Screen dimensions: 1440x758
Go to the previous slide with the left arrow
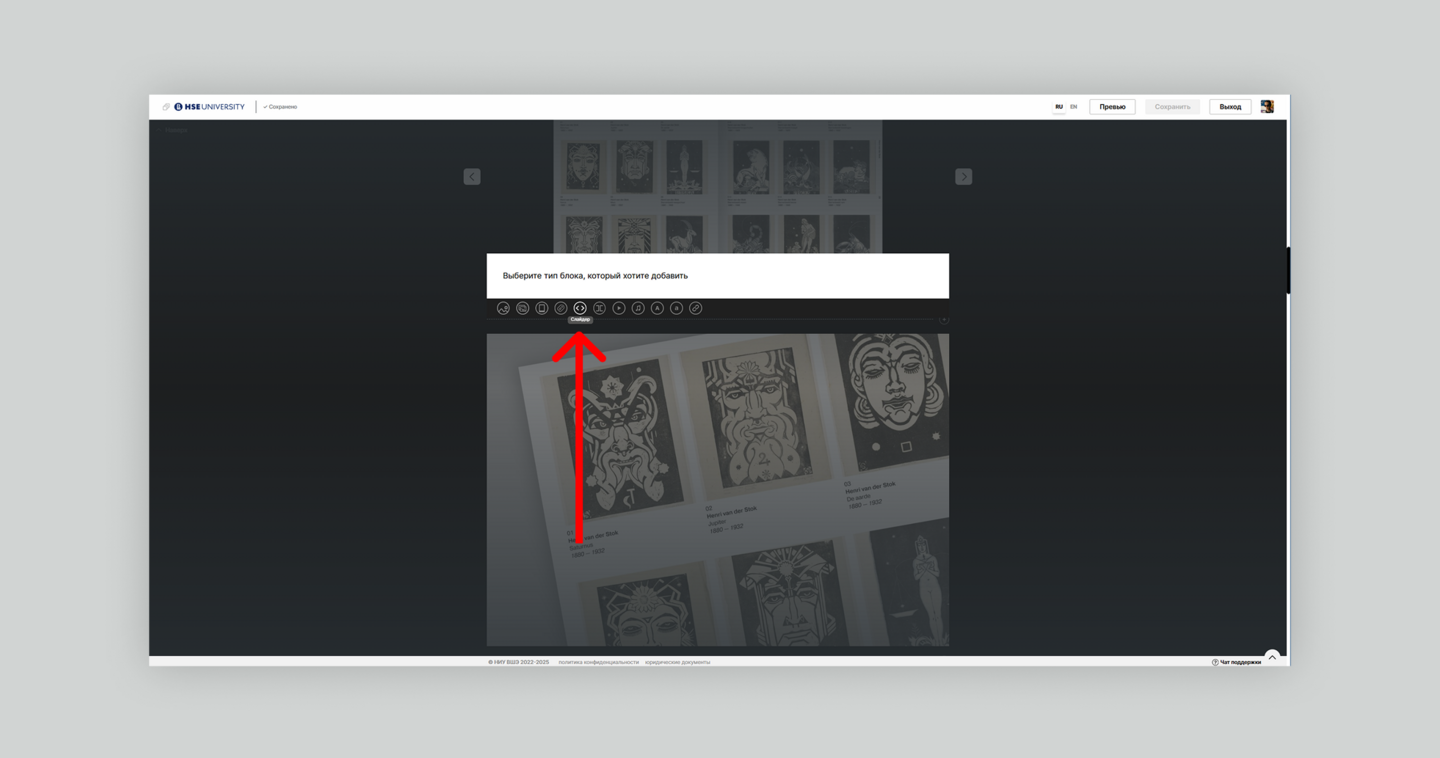click(472, 177)
